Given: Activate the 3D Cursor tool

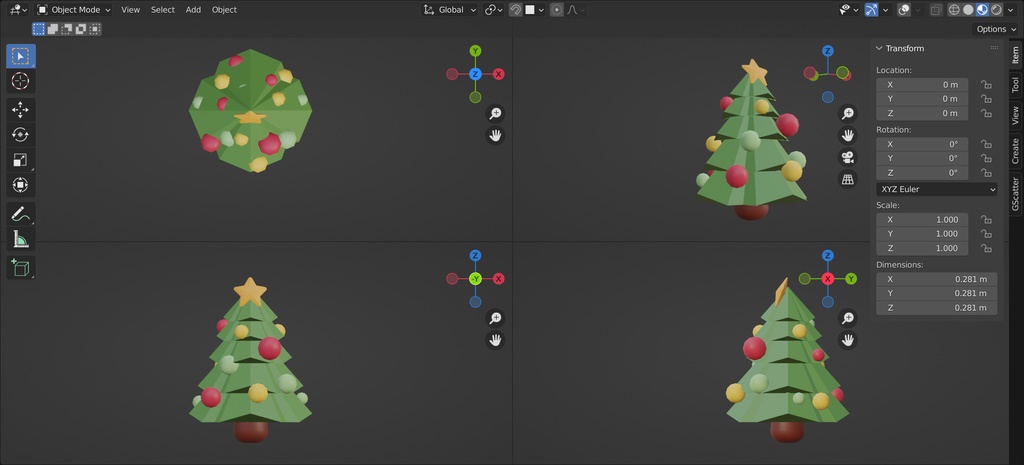Looking at the screenshot, I should pyautogui.click(x=21, y=81).
